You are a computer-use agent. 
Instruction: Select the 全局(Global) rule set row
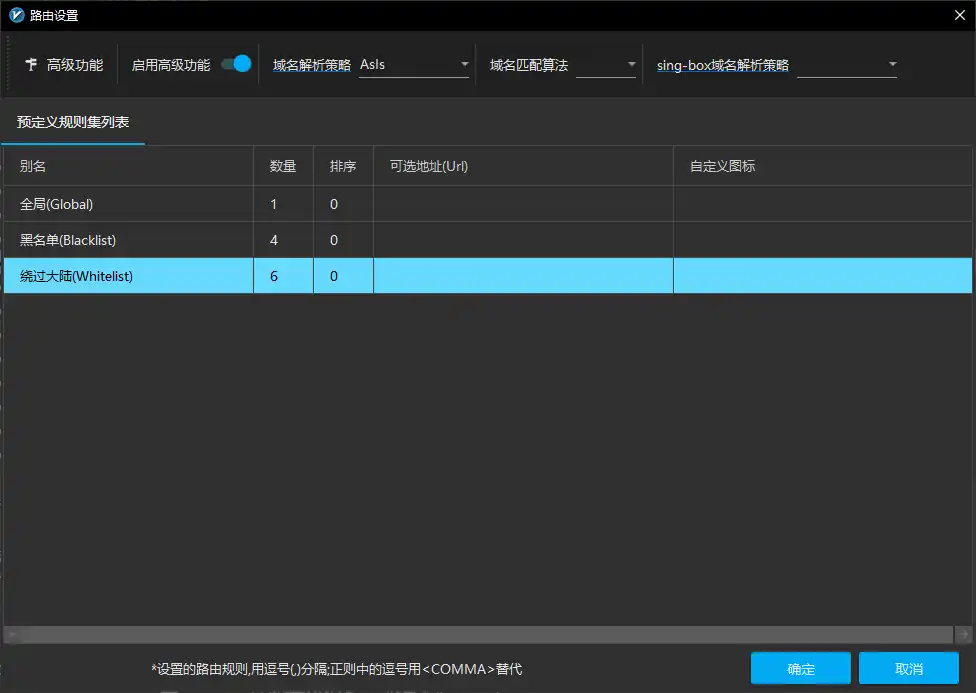488,204
